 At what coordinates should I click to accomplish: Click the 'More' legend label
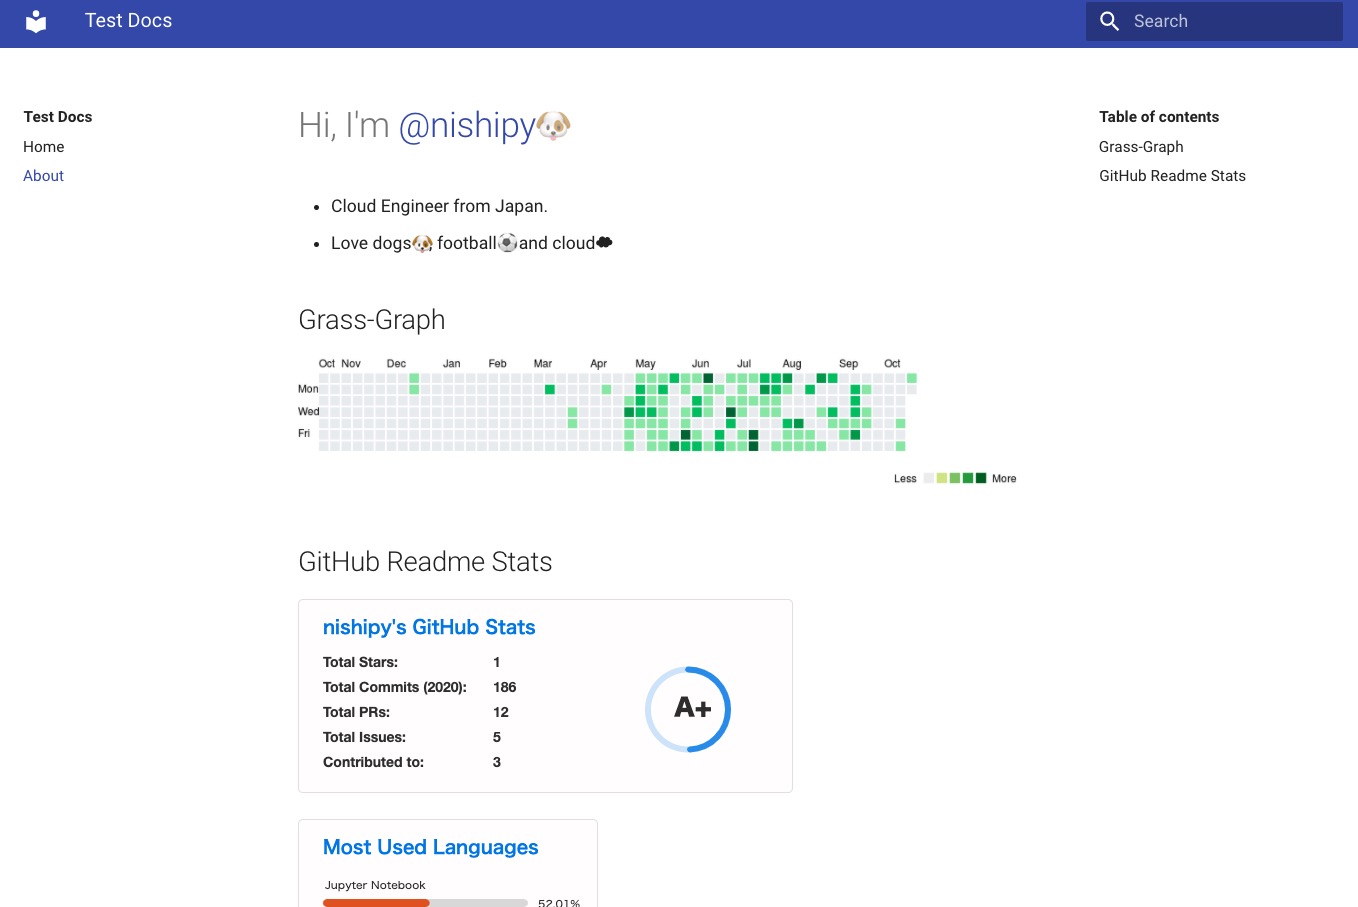click(1004, 479)
